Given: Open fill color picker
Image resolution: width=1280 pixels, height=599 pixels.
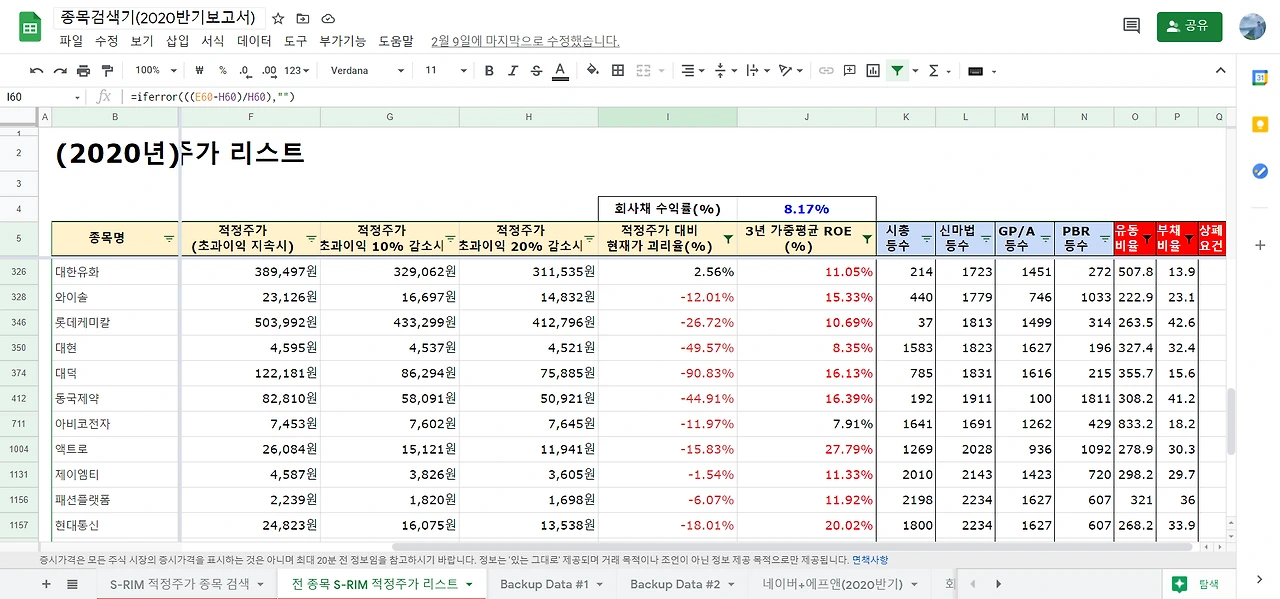Looking at the screenshot, I should (x=593, y=71).
